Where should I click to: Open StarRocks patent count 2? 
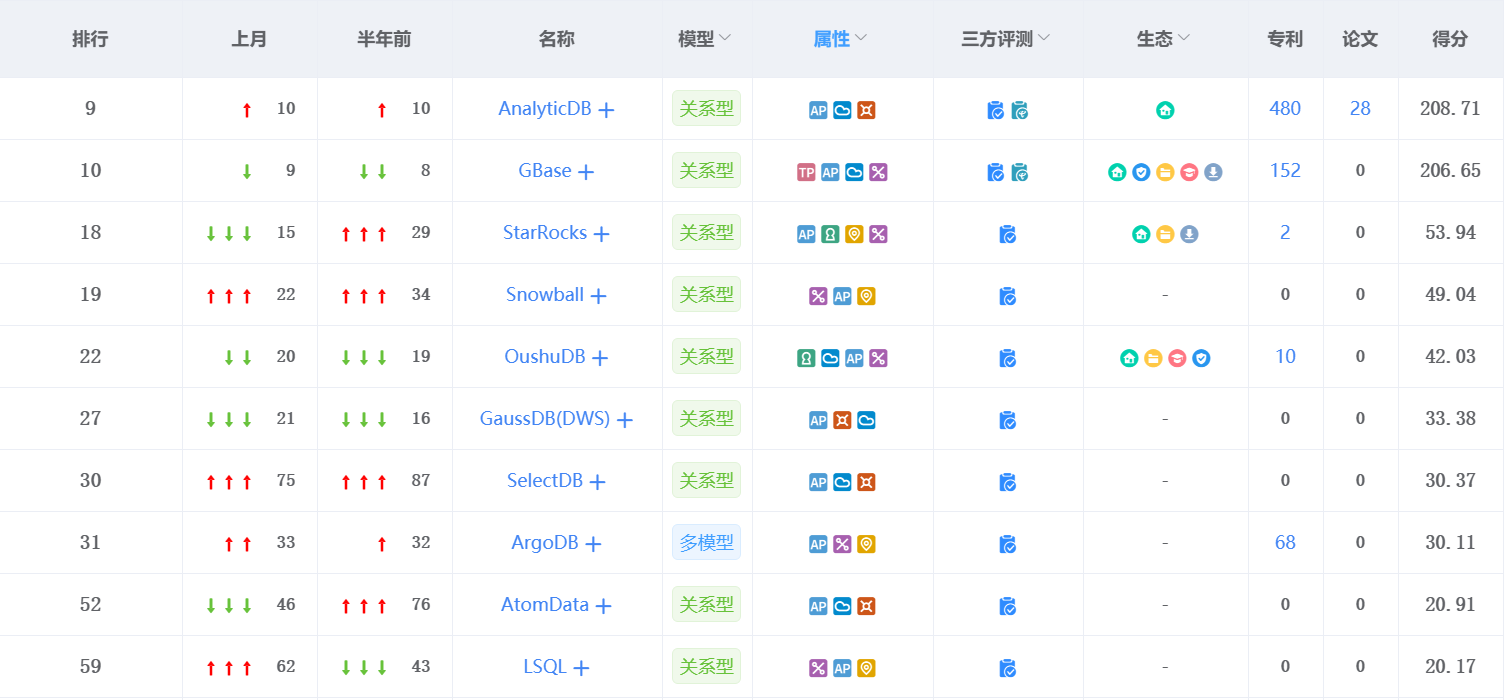coord(1285,233)
